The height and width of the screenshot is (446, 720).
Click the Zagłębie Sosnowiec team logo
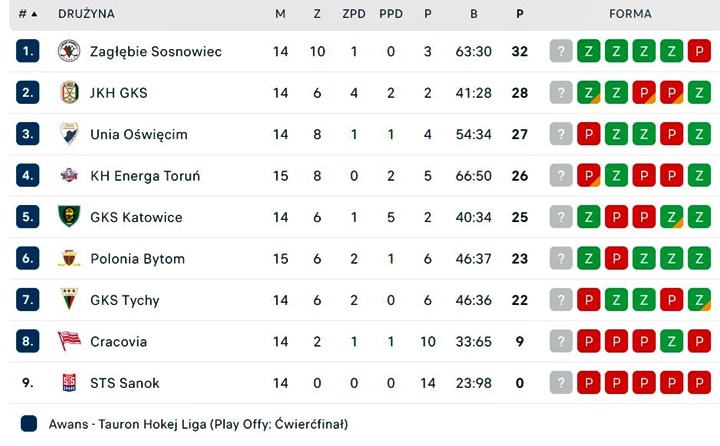coord(69,51)
